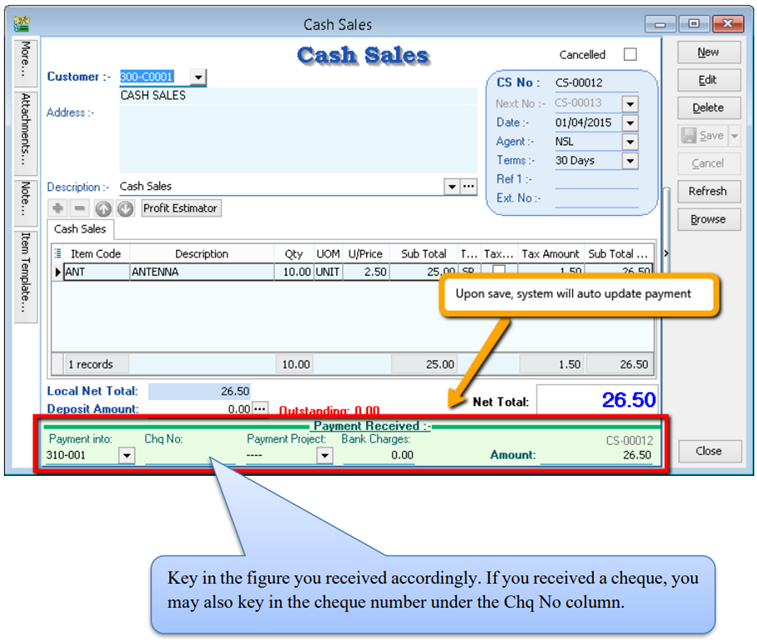Click the move row up arrow icon

point(104,208)
